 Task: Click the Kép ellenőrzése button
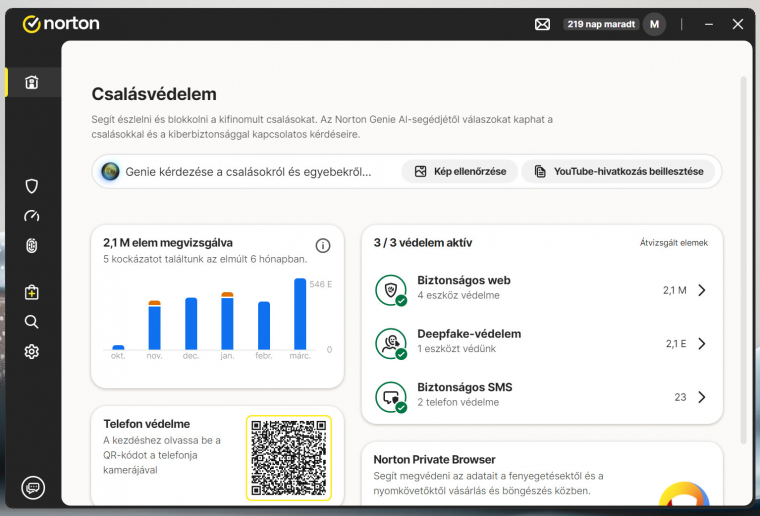[460, 172]
